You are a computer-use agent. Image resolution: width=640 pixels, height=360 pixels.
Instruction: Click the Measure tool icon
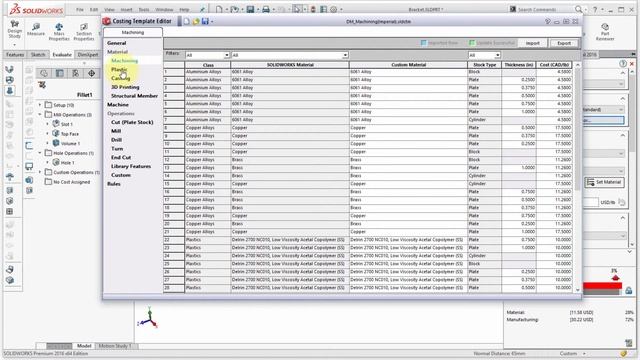pos(36,27)
